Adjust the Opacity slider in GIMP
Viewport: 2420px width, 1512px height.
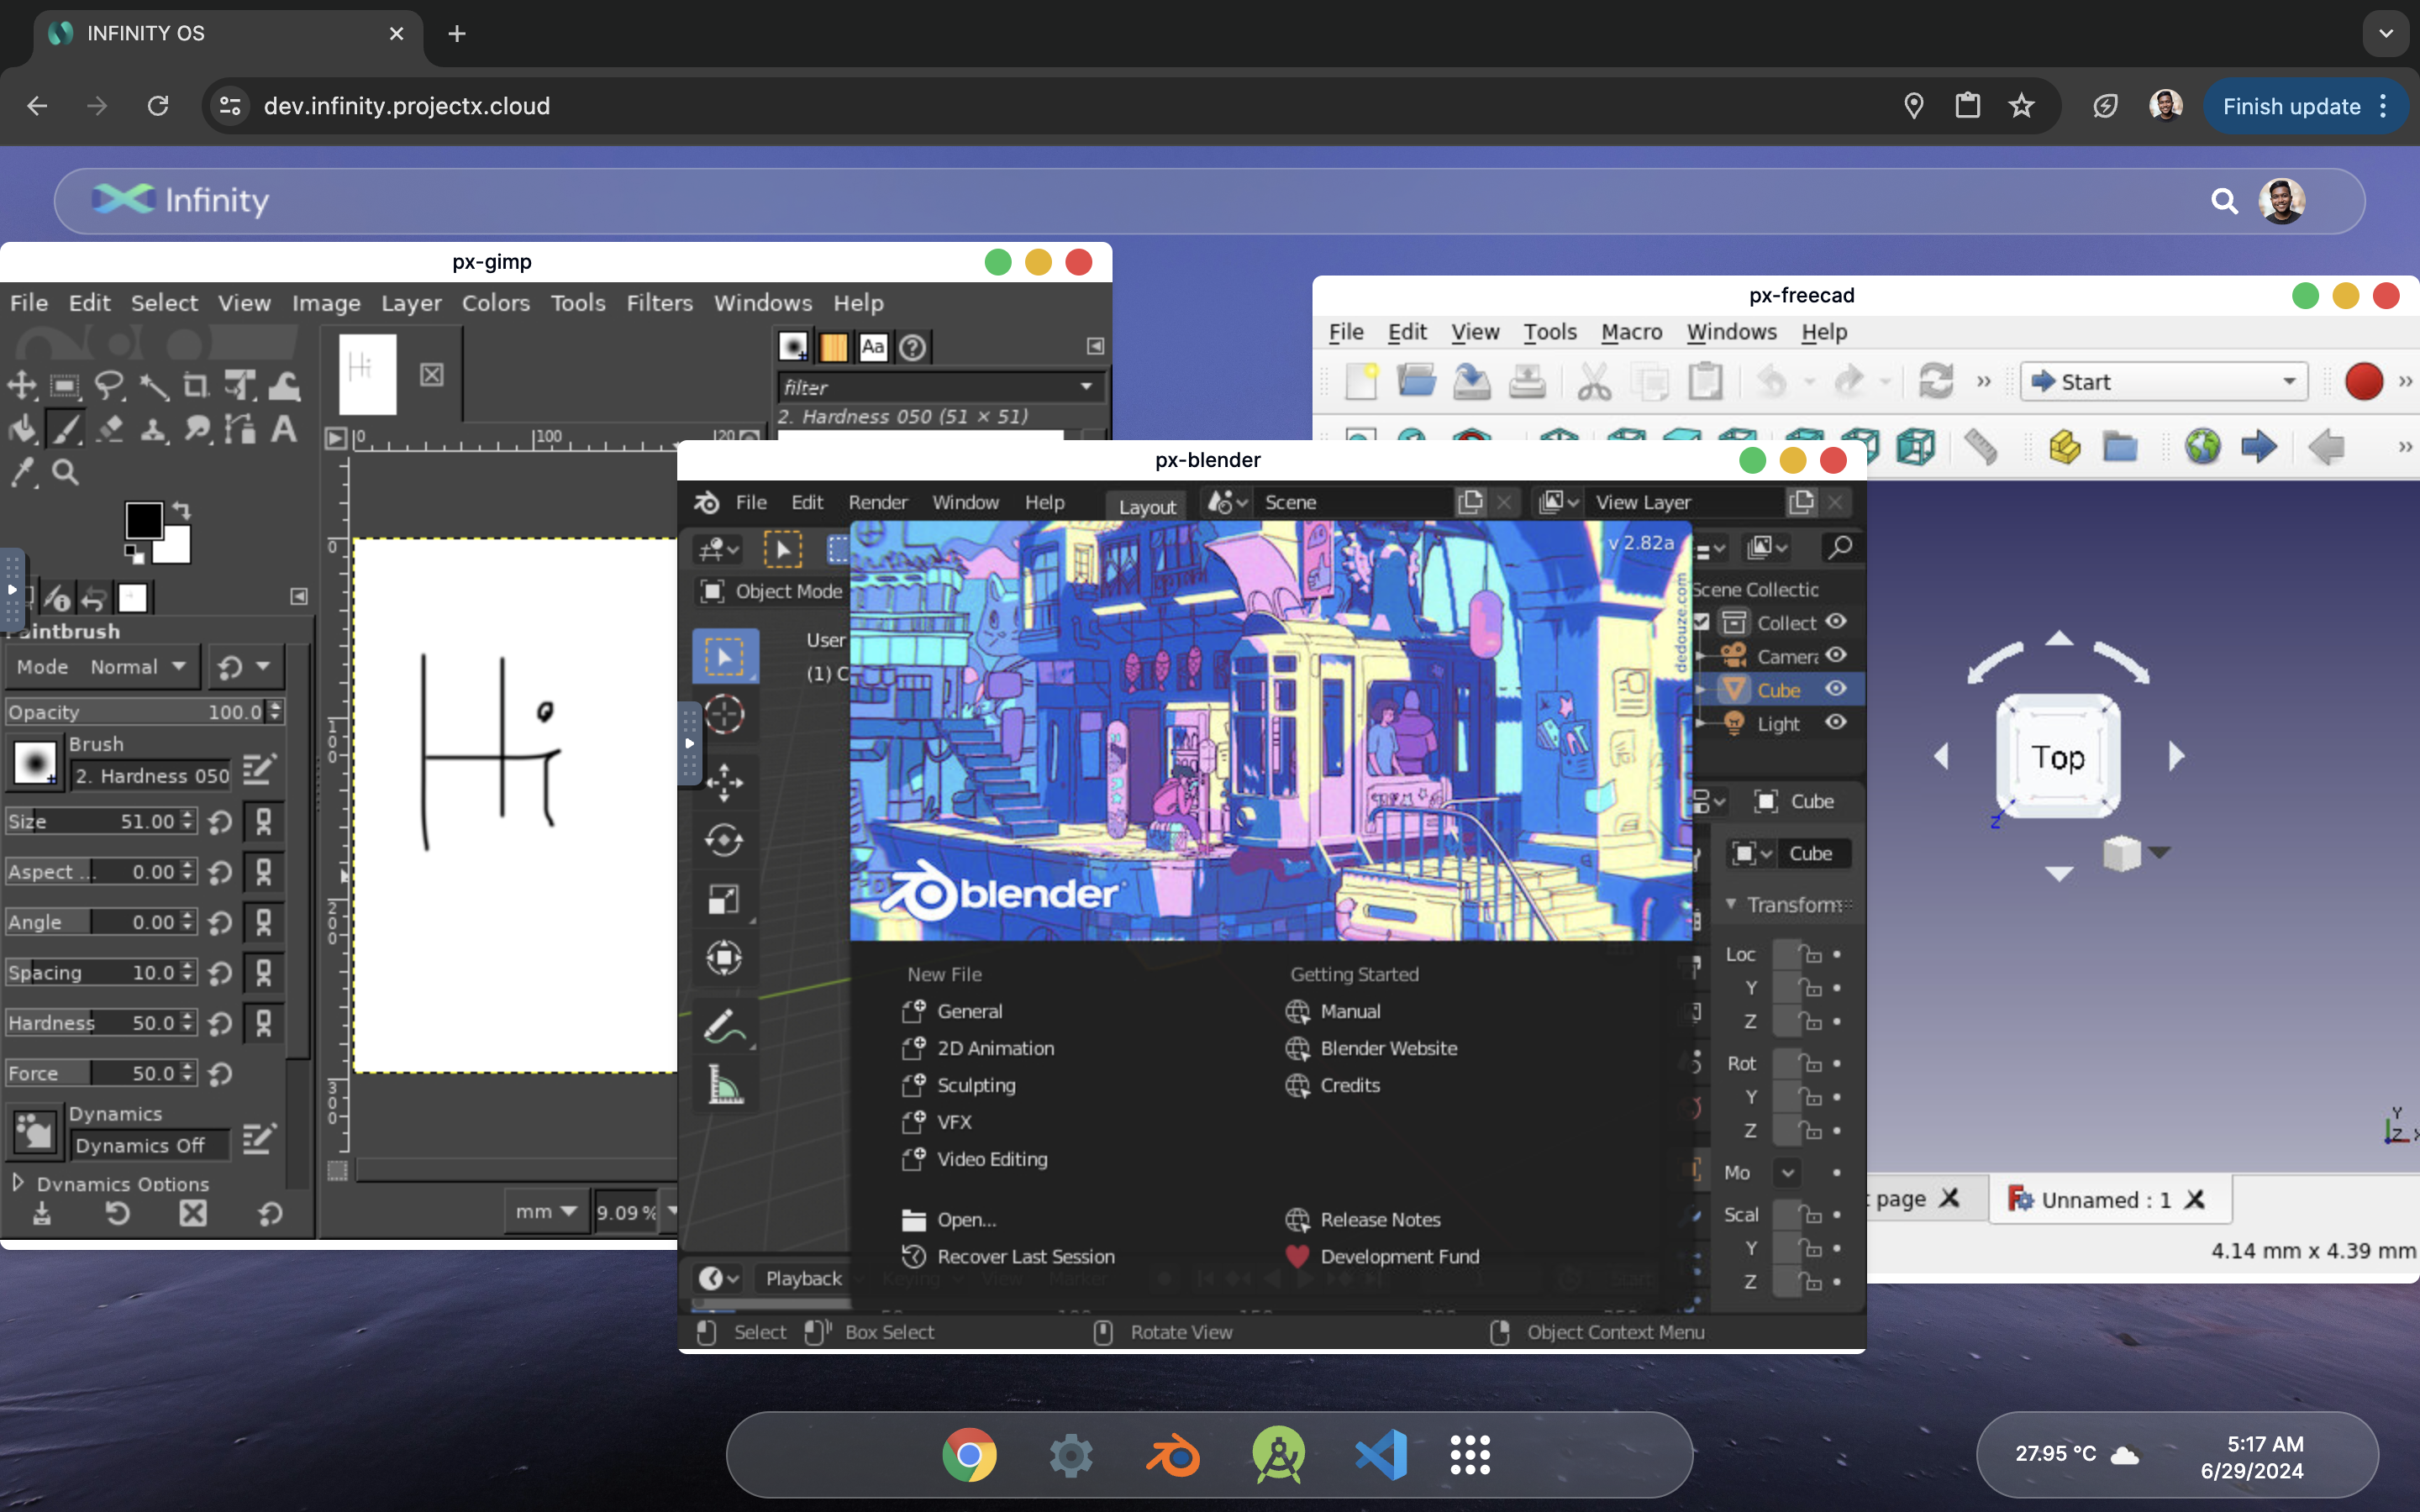(144, 712)
